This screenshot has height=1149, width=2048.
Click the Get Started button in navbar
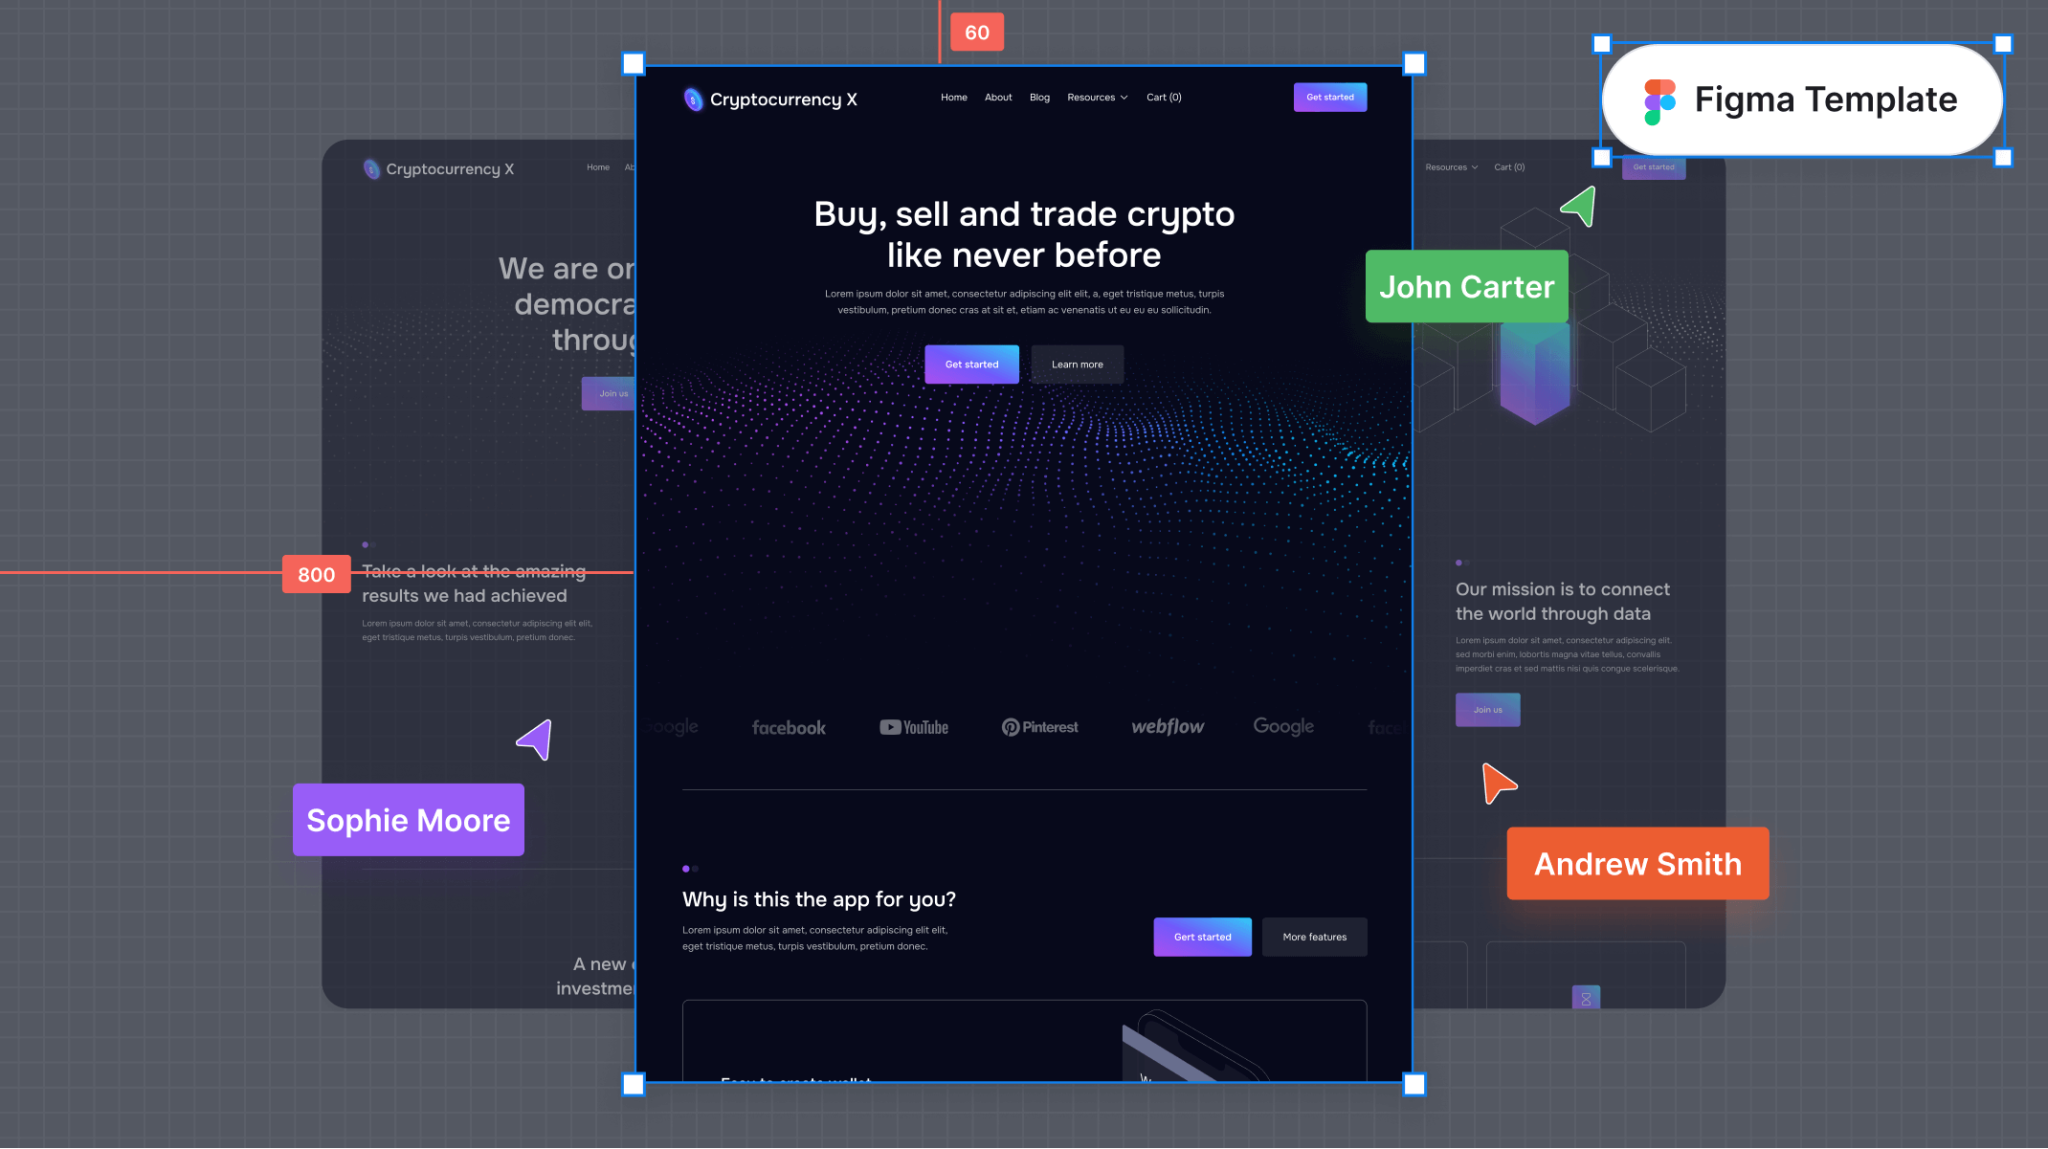[x=1329, y=96]
